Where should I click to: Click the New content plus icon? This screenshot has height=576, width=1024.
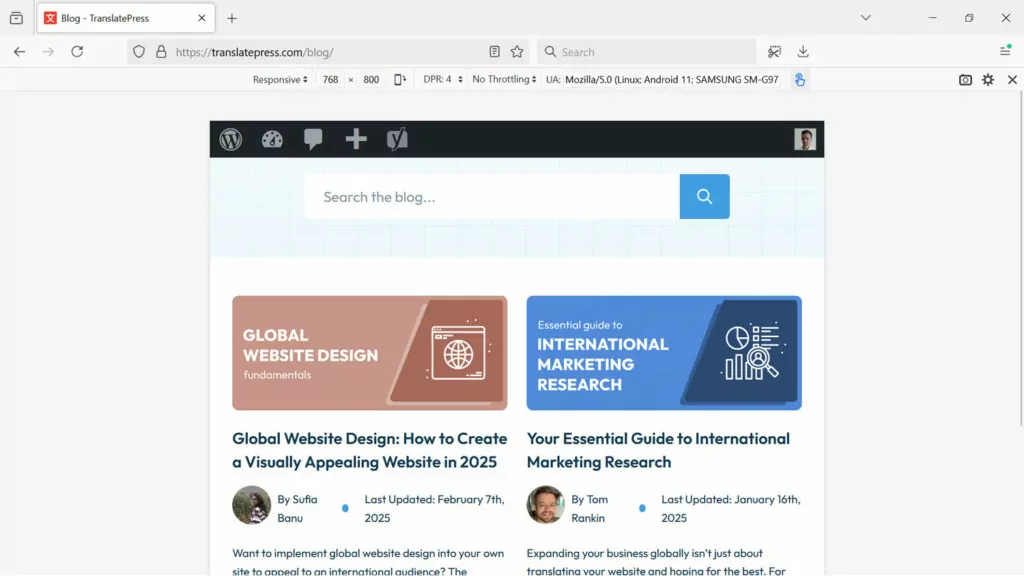click(356, 138)
